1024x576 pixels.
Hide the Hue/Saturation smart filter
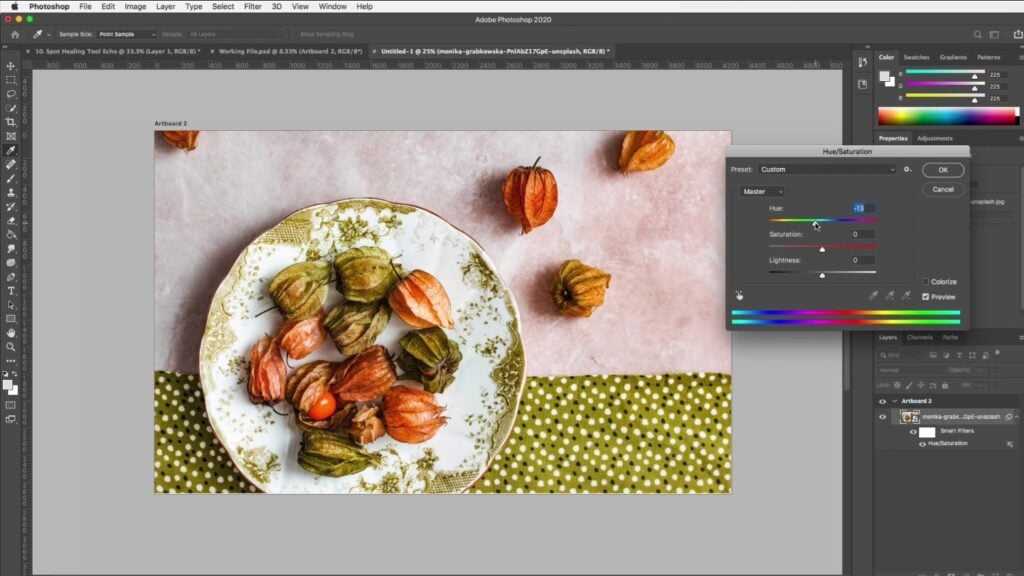click(922, 443)
